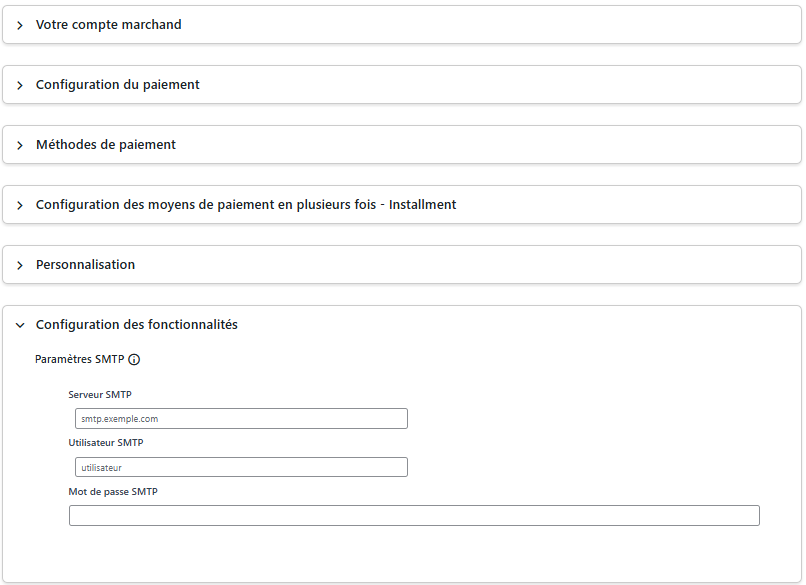Expand Votre compte marchand chevron
Screen dimensions: 806x585
coord(20,25)
